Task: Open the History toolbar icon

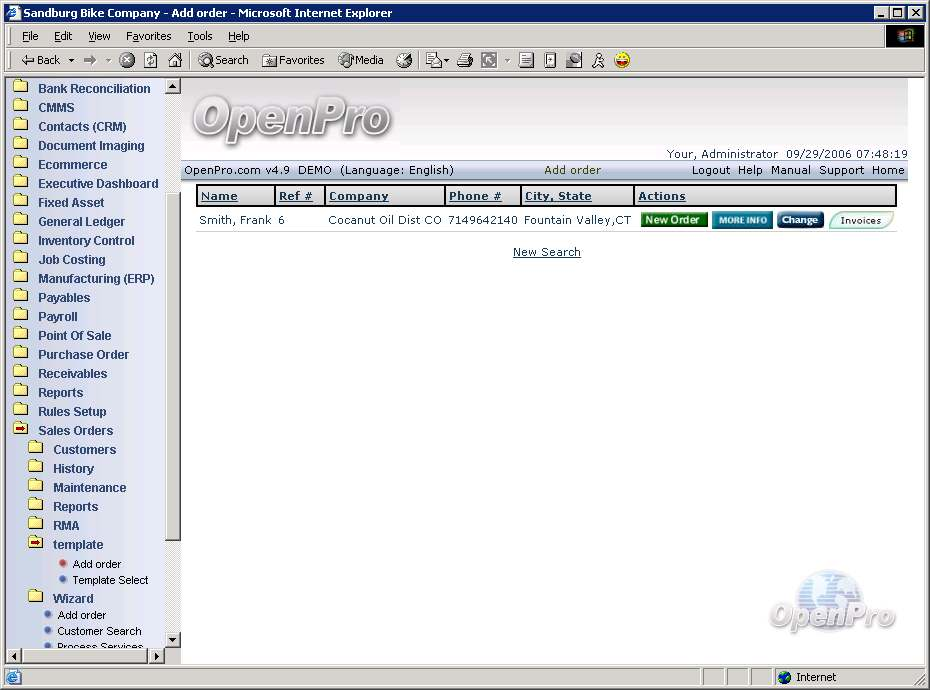Action: click(404, 60)
